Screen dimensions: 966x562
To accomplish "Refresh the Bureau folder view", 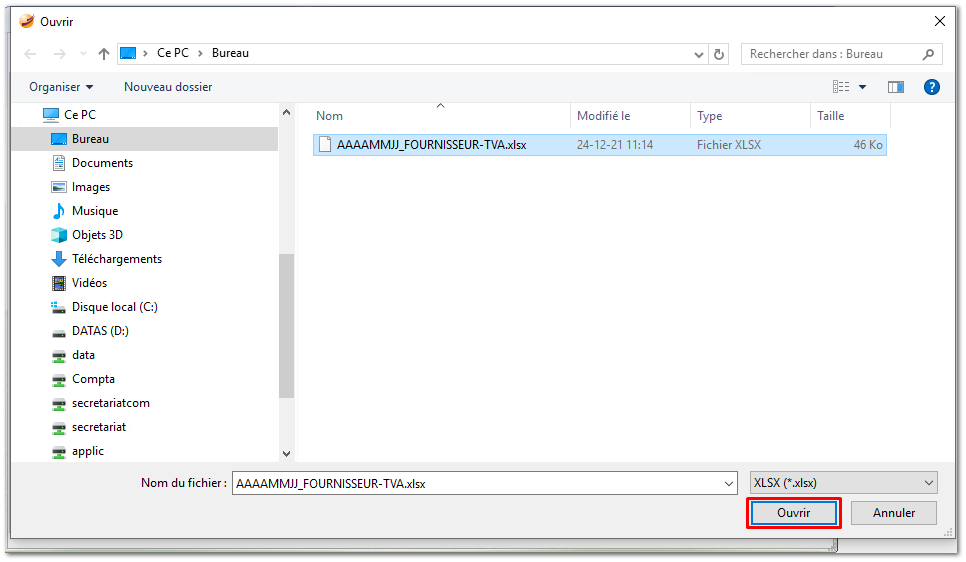I will [x=719, y=54].
